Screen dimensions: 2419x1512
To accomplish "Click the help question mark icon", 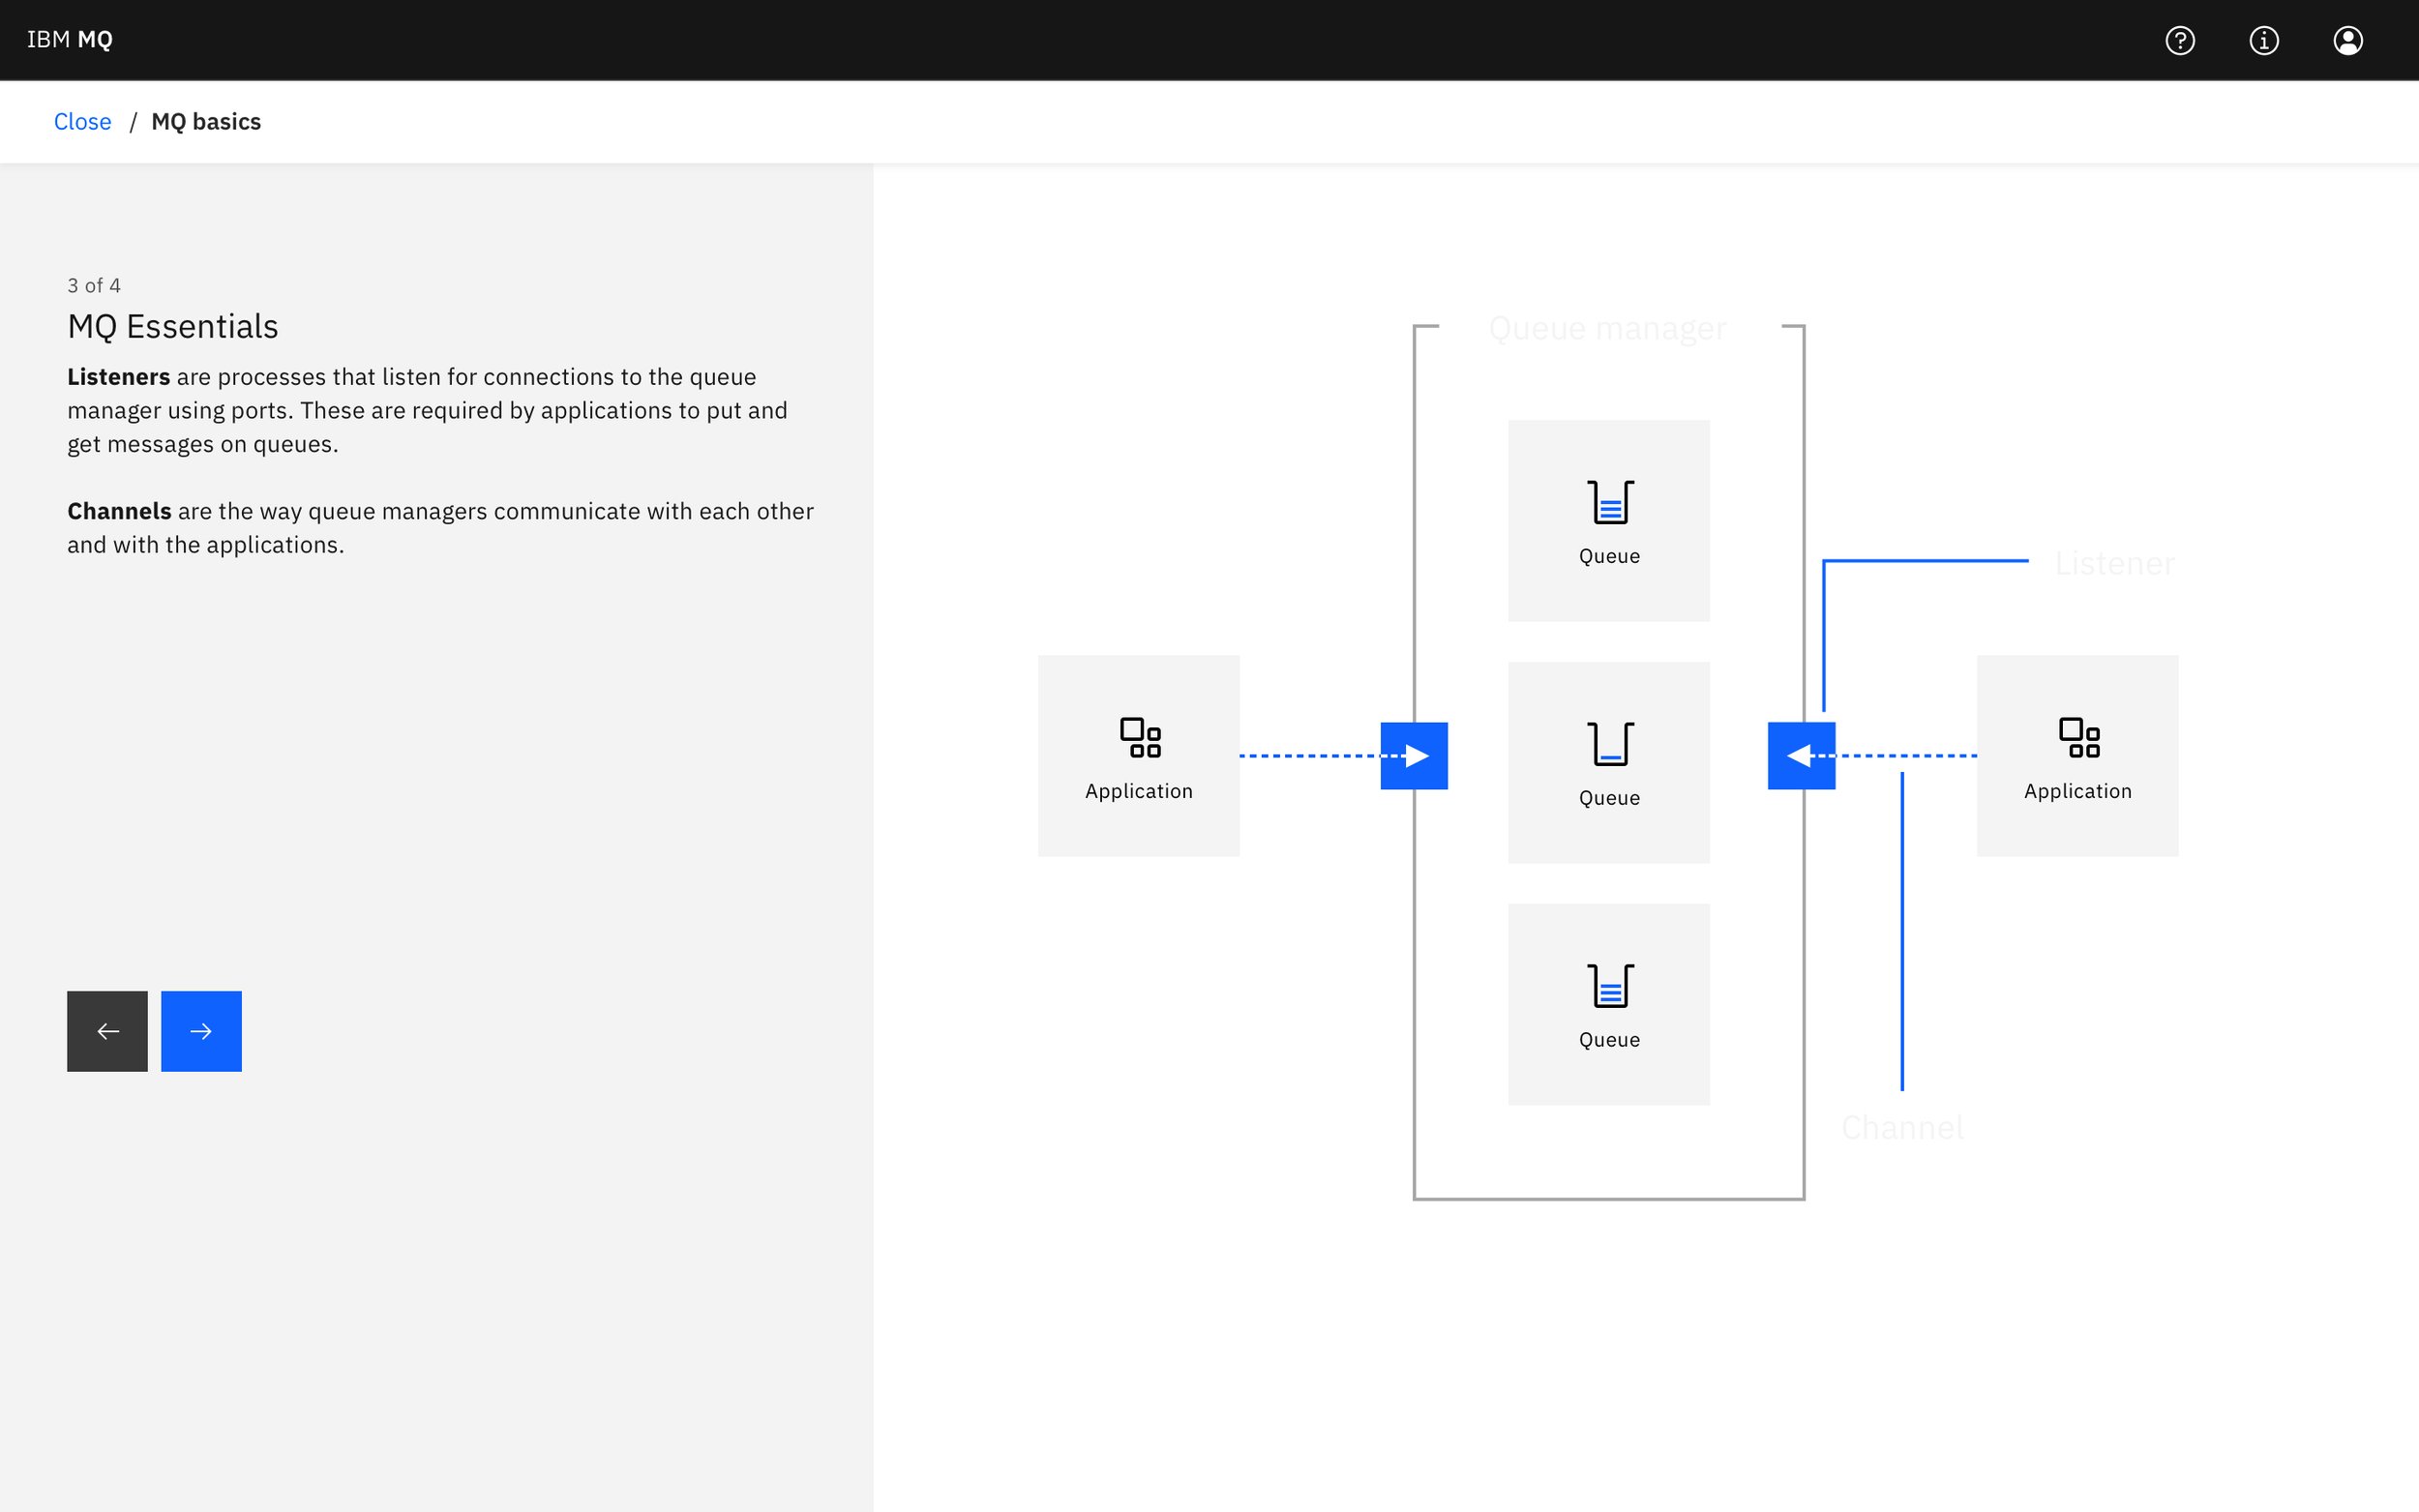I will [x=2182, y=40].
